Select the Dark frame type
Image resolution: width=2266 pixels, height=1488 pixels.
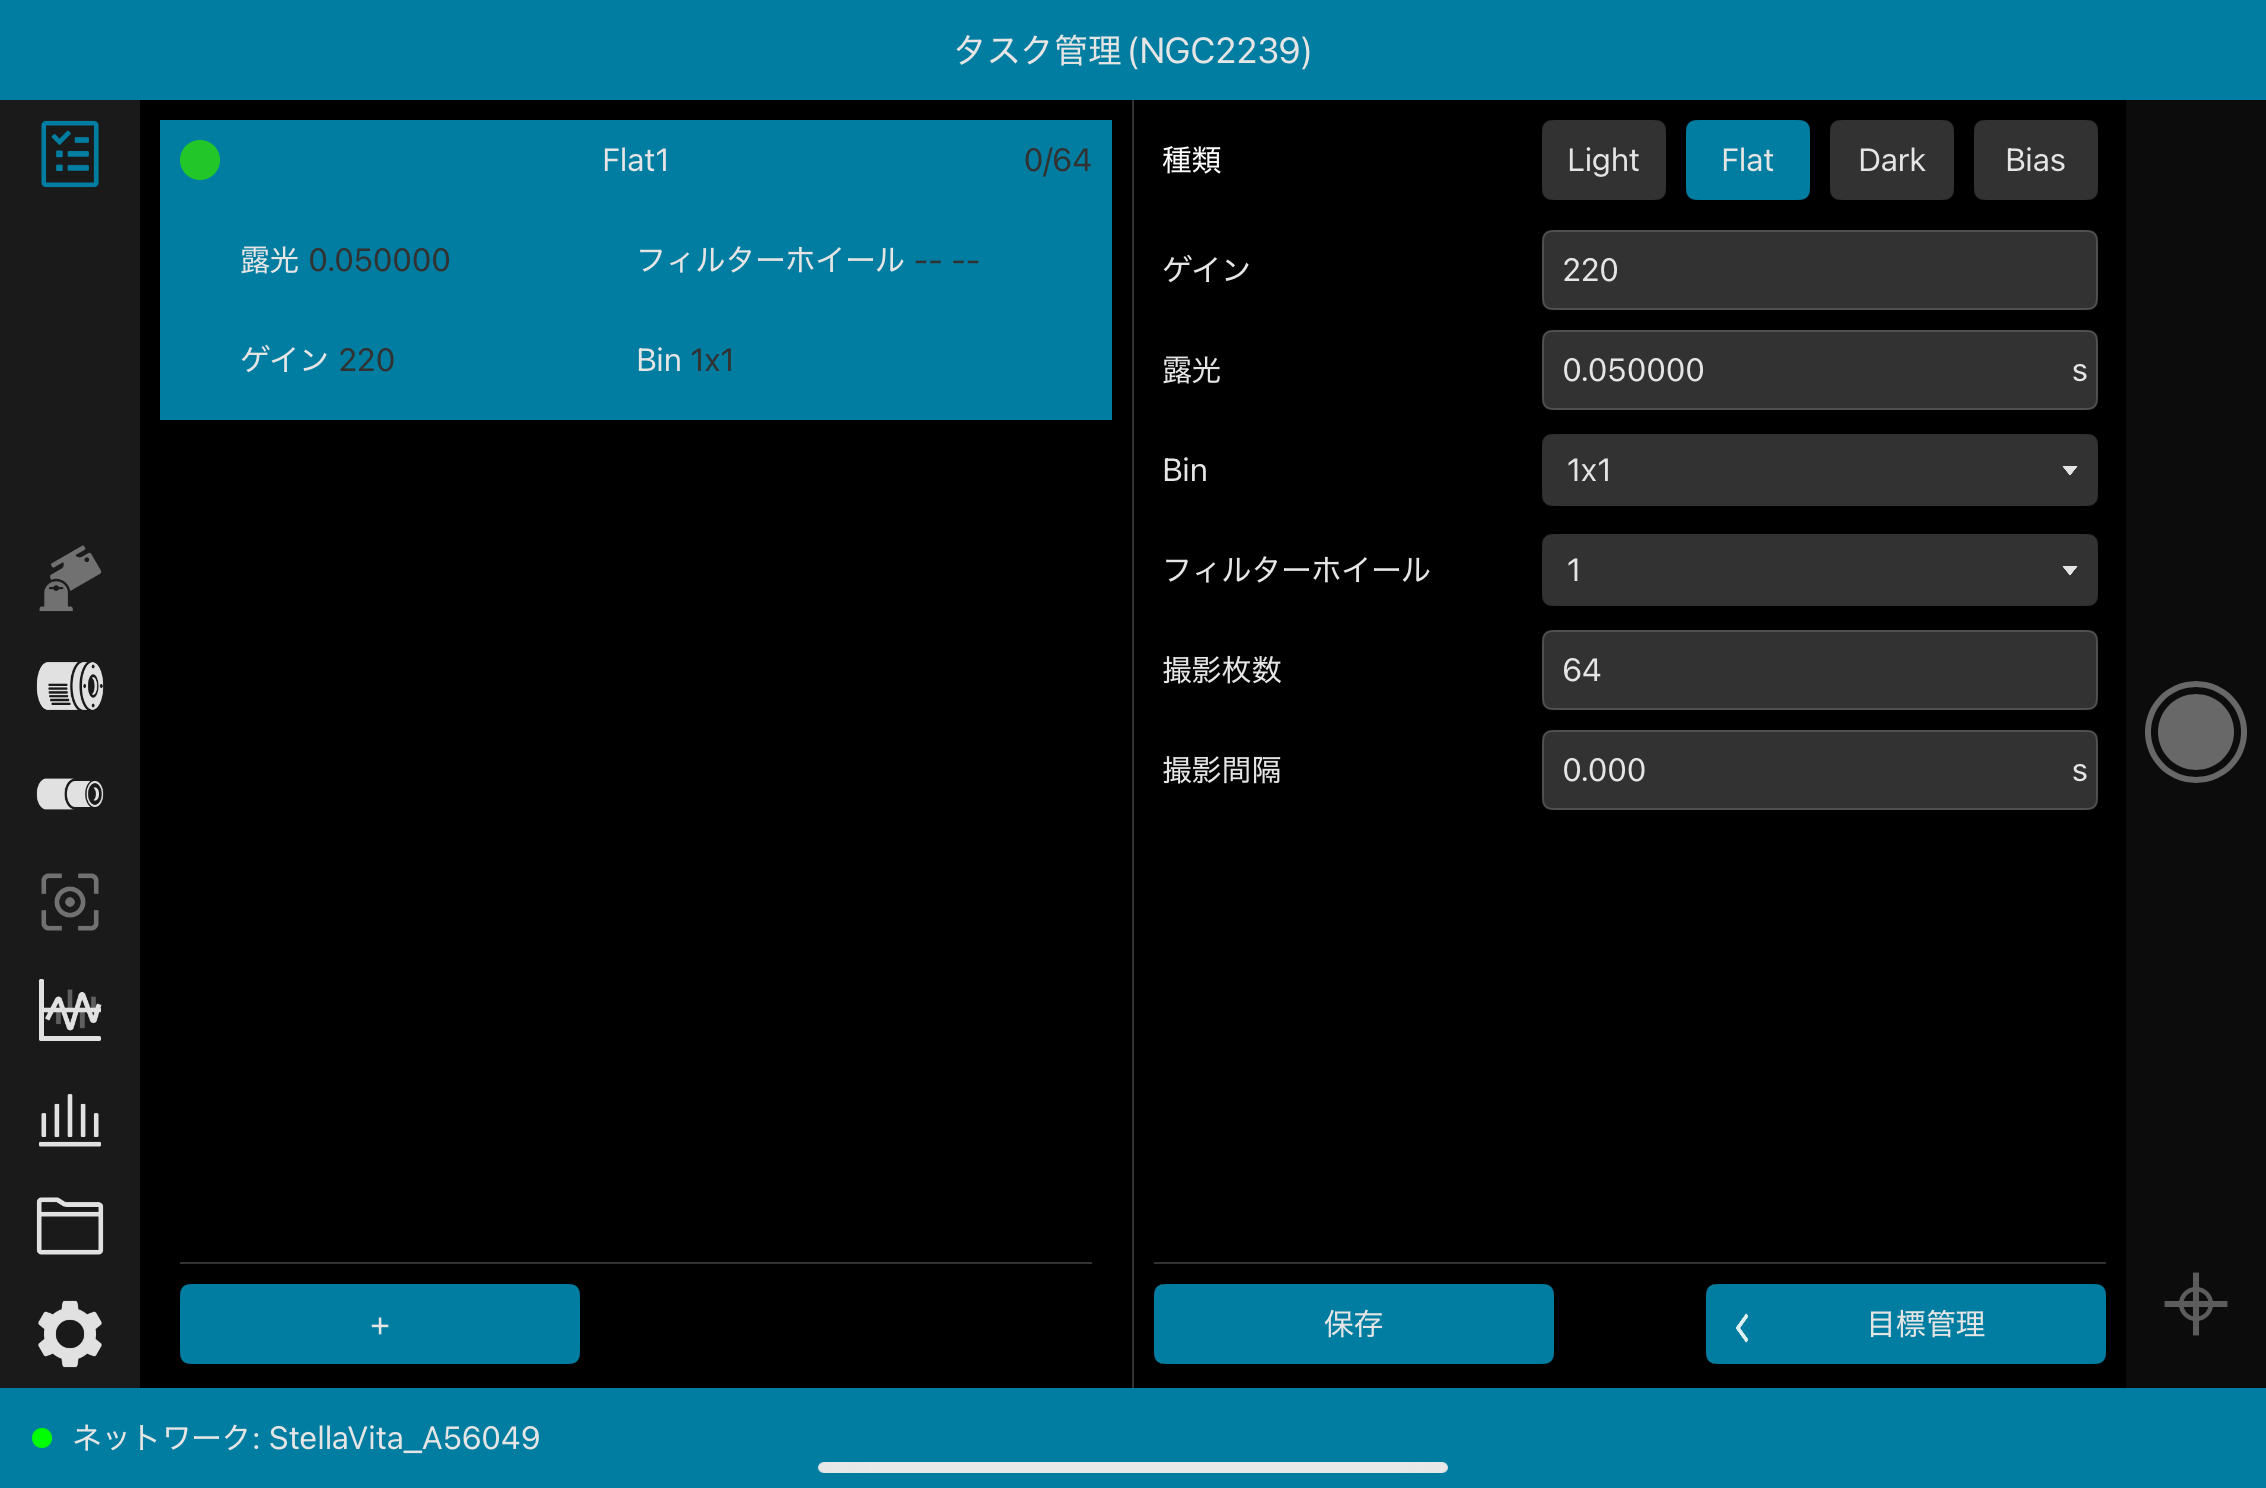point(1891,160)
